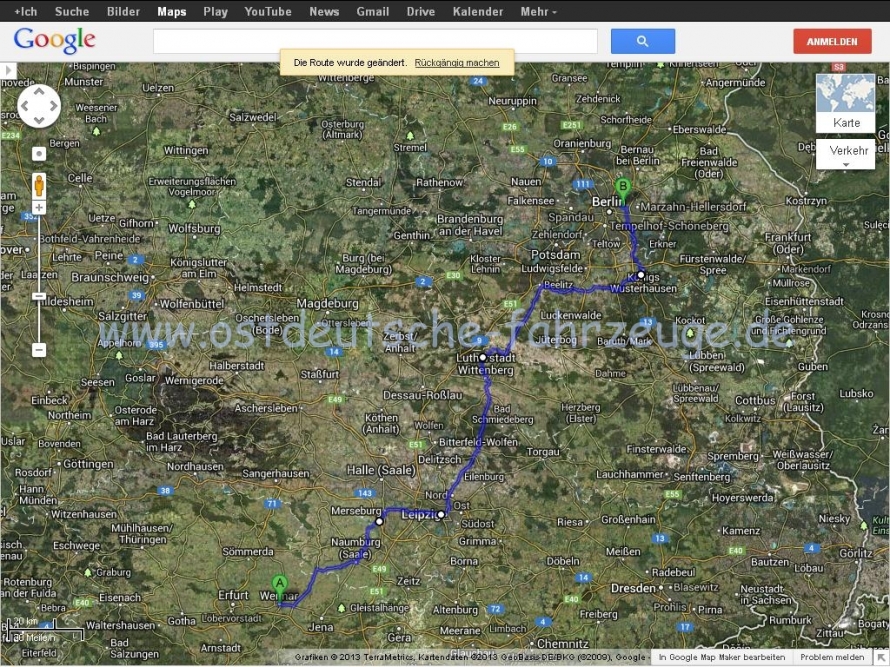The width and height of the screenshot is (890, 667).
Task: Click In Google Map Maker bearbeiten
Action: 721,657
